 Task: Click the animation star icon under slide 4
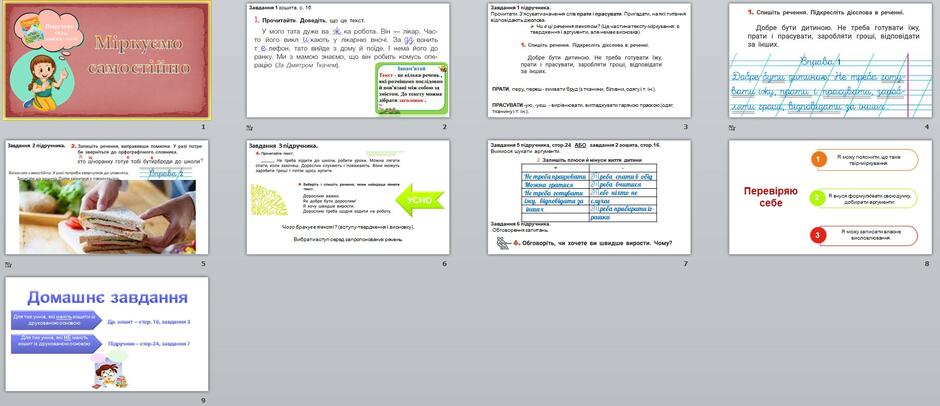click(x=732, y=127)
